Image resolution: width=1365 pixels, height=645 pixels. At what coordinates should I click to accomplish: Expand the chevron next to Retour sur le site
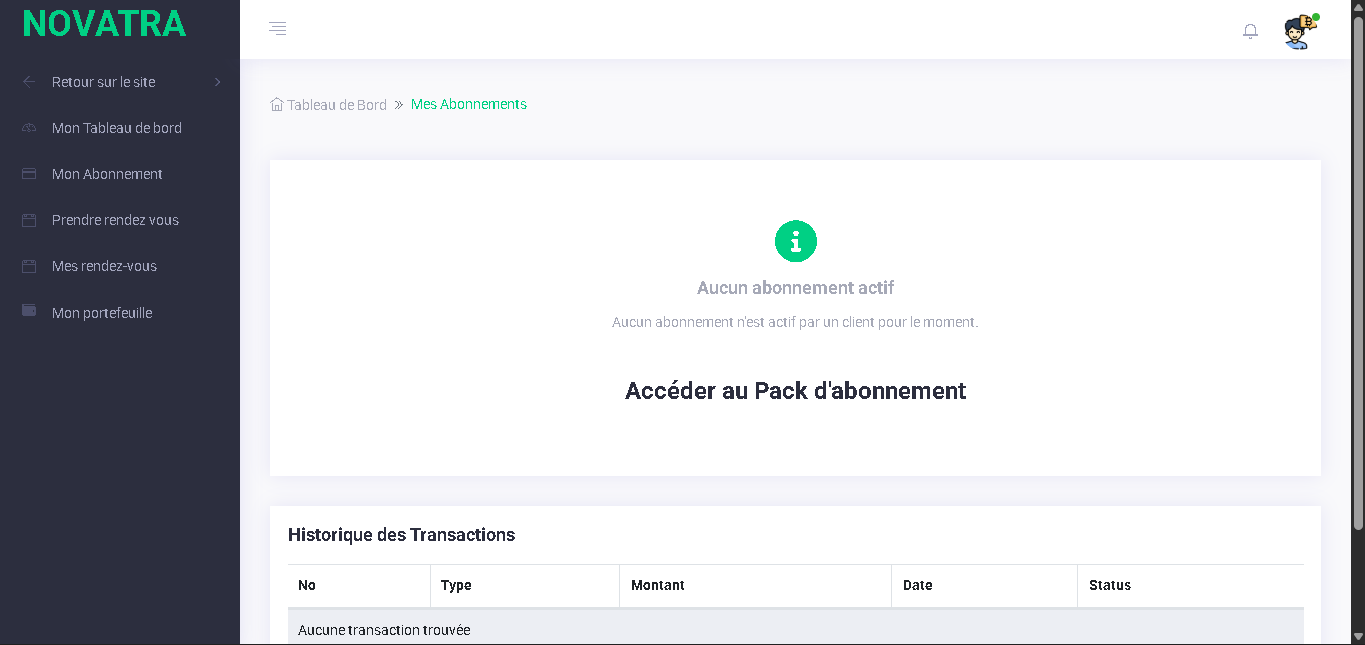pyautogui.click(x=218, y=82)
